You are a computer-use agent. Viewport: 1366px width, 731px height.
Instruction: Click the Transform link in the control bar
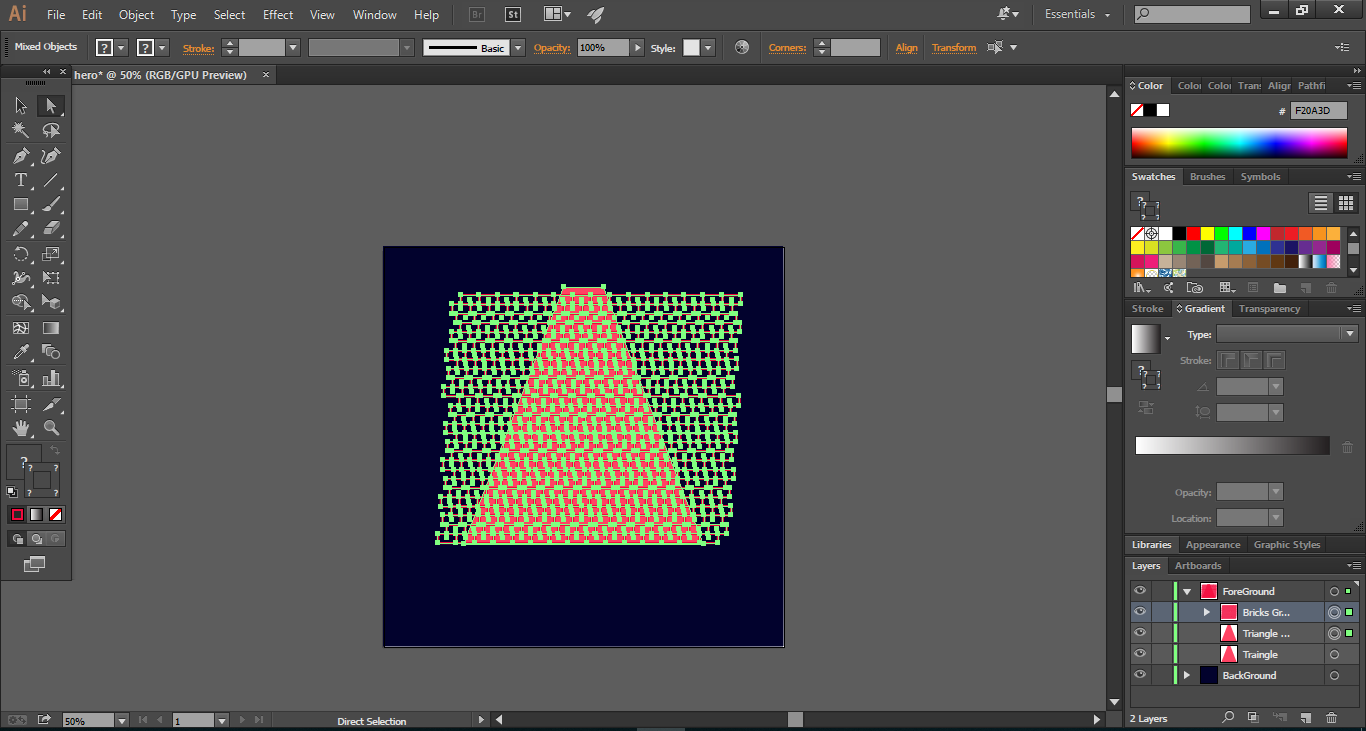[x=953, y=47]
